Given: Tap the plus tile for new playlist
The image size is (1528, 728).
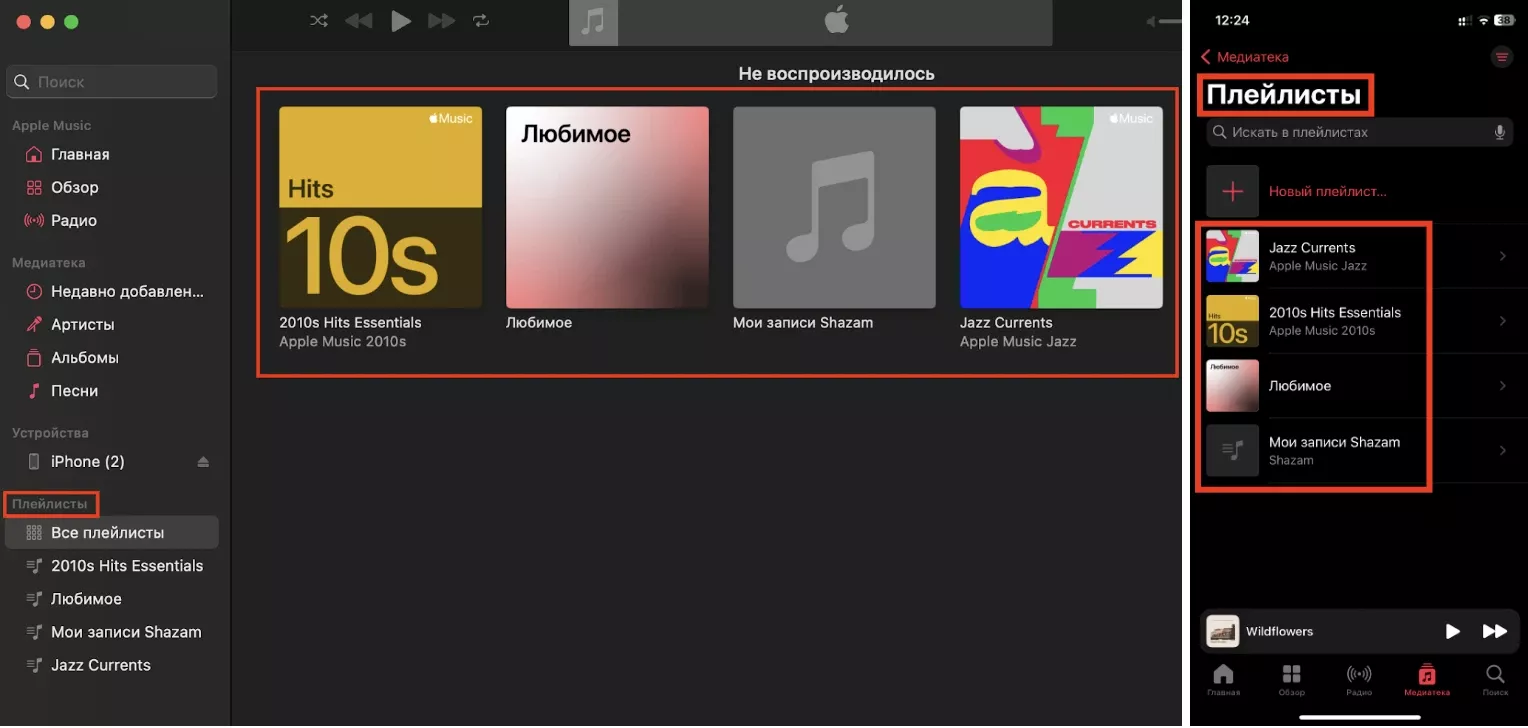Looking at the screenshot, I should point(1232,191).
